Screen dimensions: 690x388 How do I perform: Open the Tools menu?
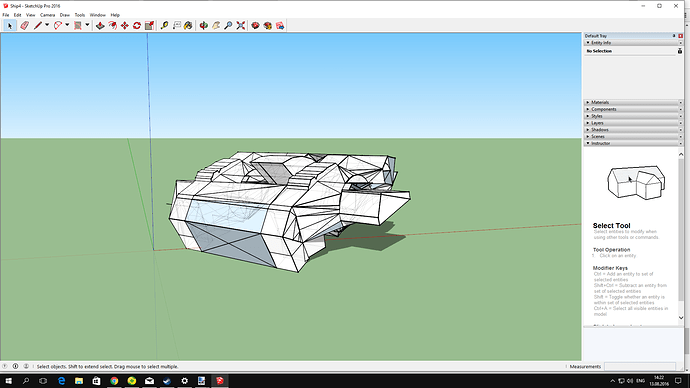(80, 15)
